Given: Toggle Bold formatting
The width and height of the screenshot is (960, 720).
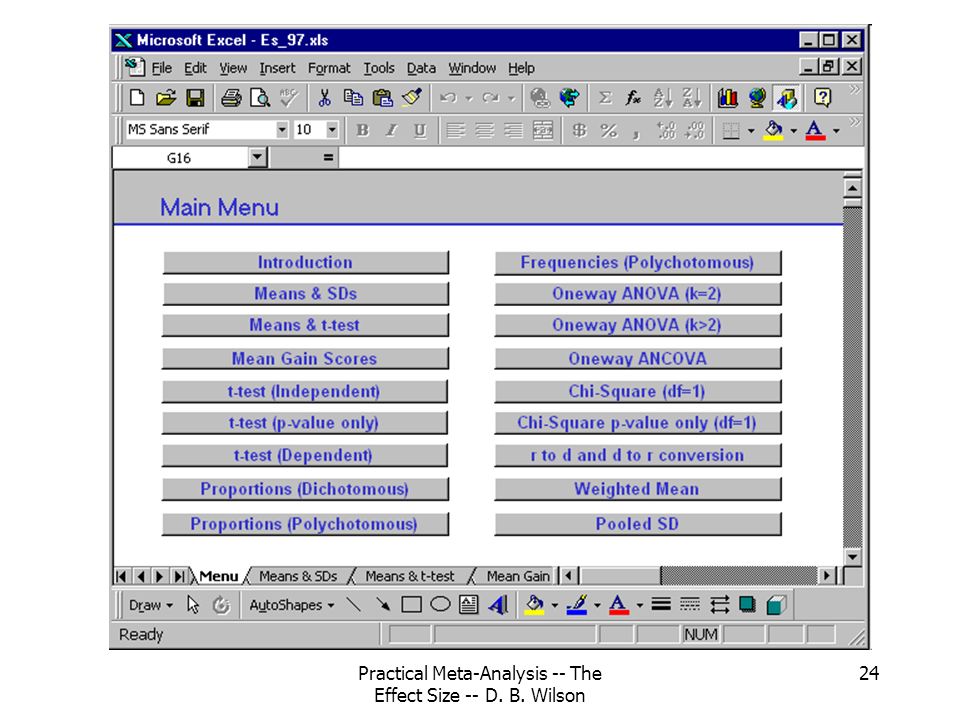Looking at the screenshot, I should coord(362,130).
